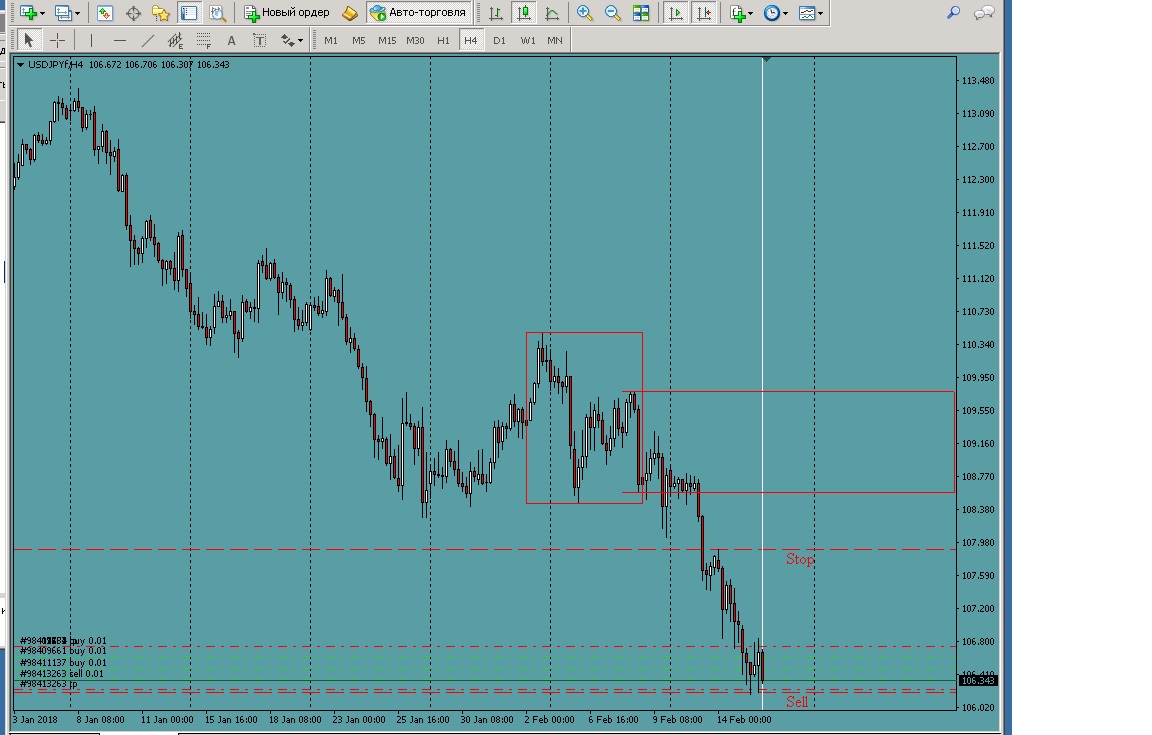Click current price label 106.343
Image resolution: width=1152 pixels, height=735 pixels.
978,681
